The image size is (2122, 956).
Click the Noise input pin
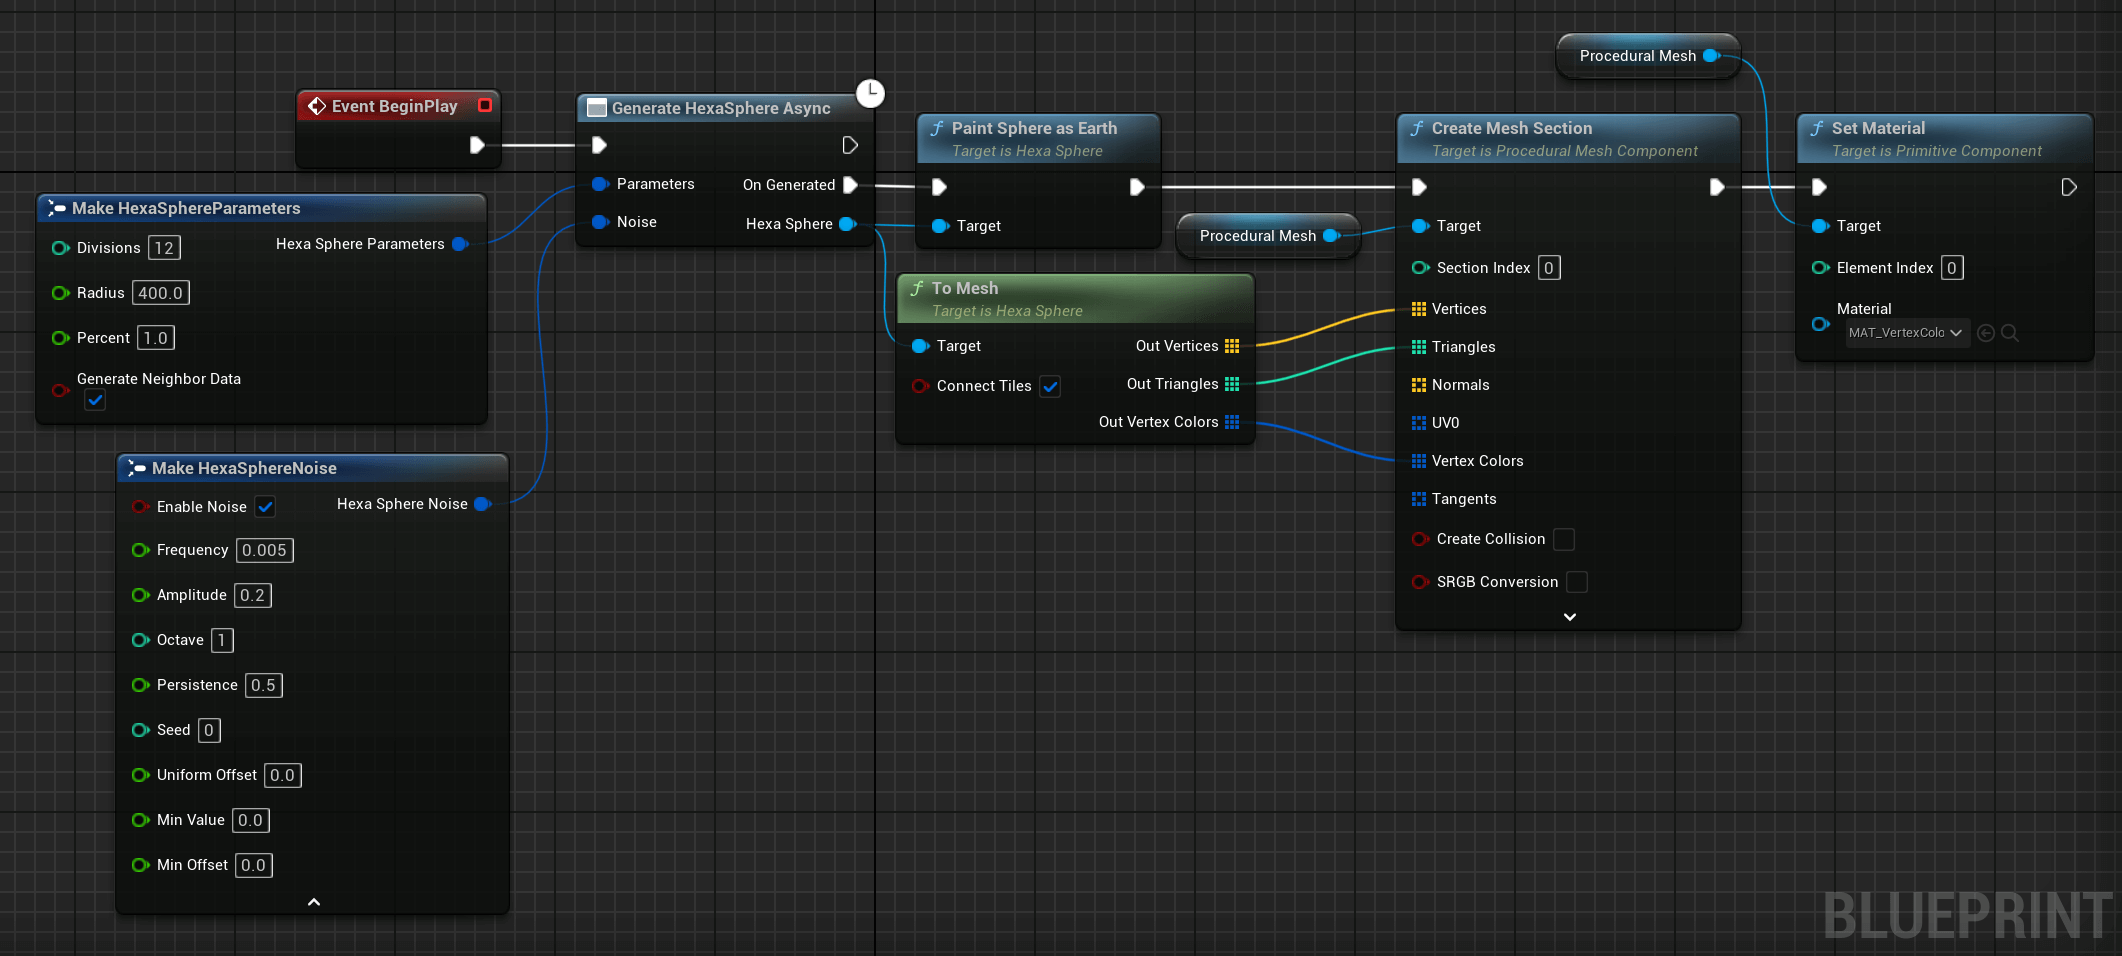point(600,222)
